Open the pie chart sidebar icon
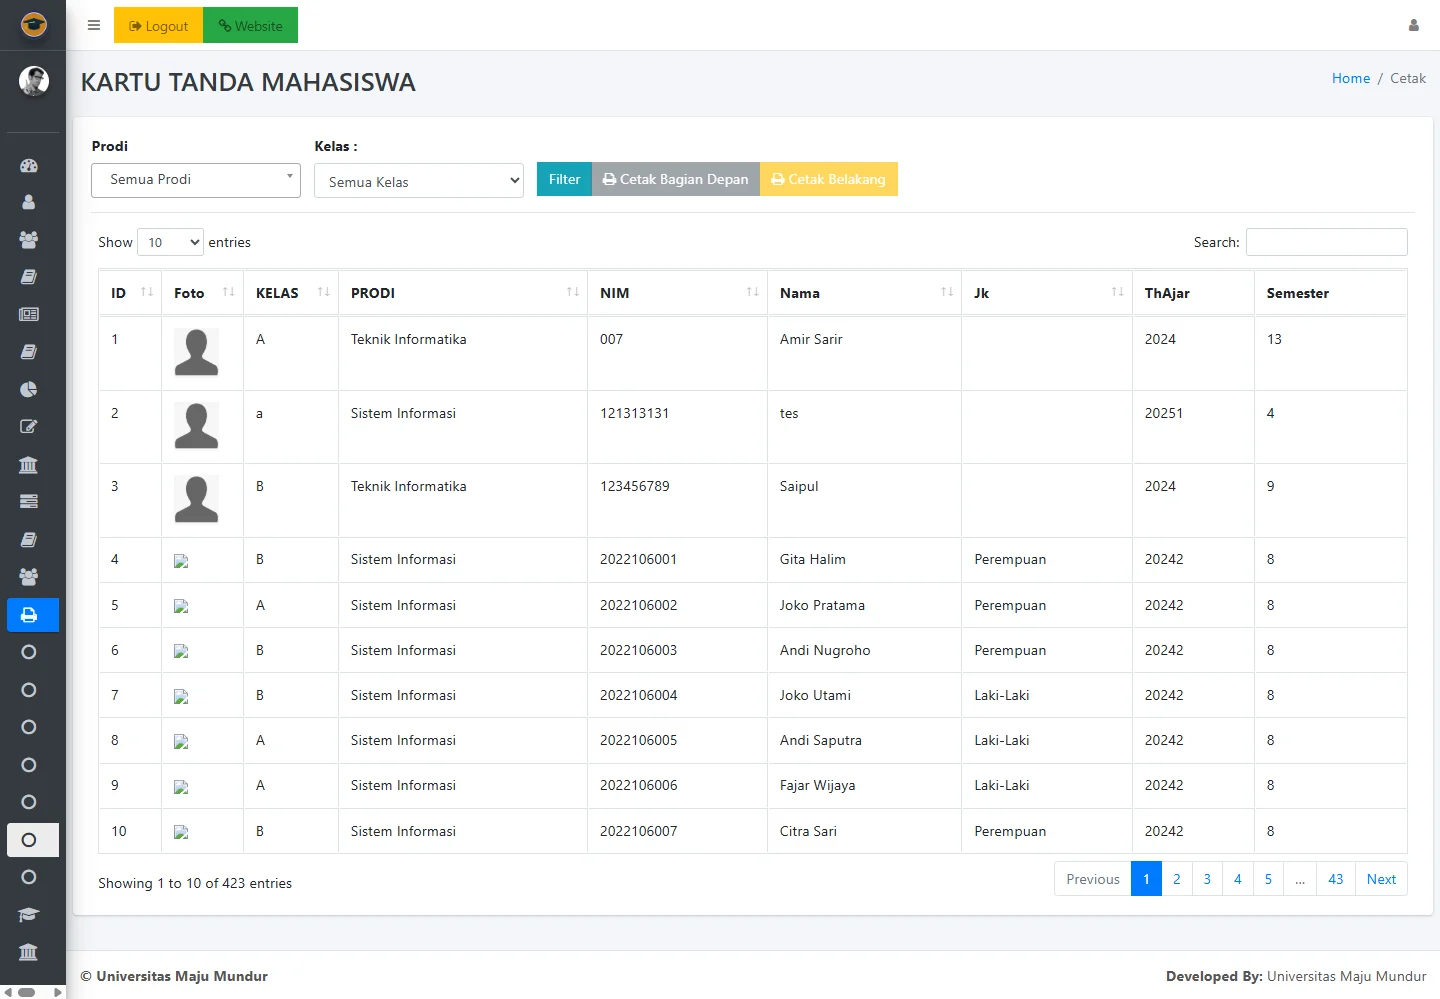 tap(29, 389)
